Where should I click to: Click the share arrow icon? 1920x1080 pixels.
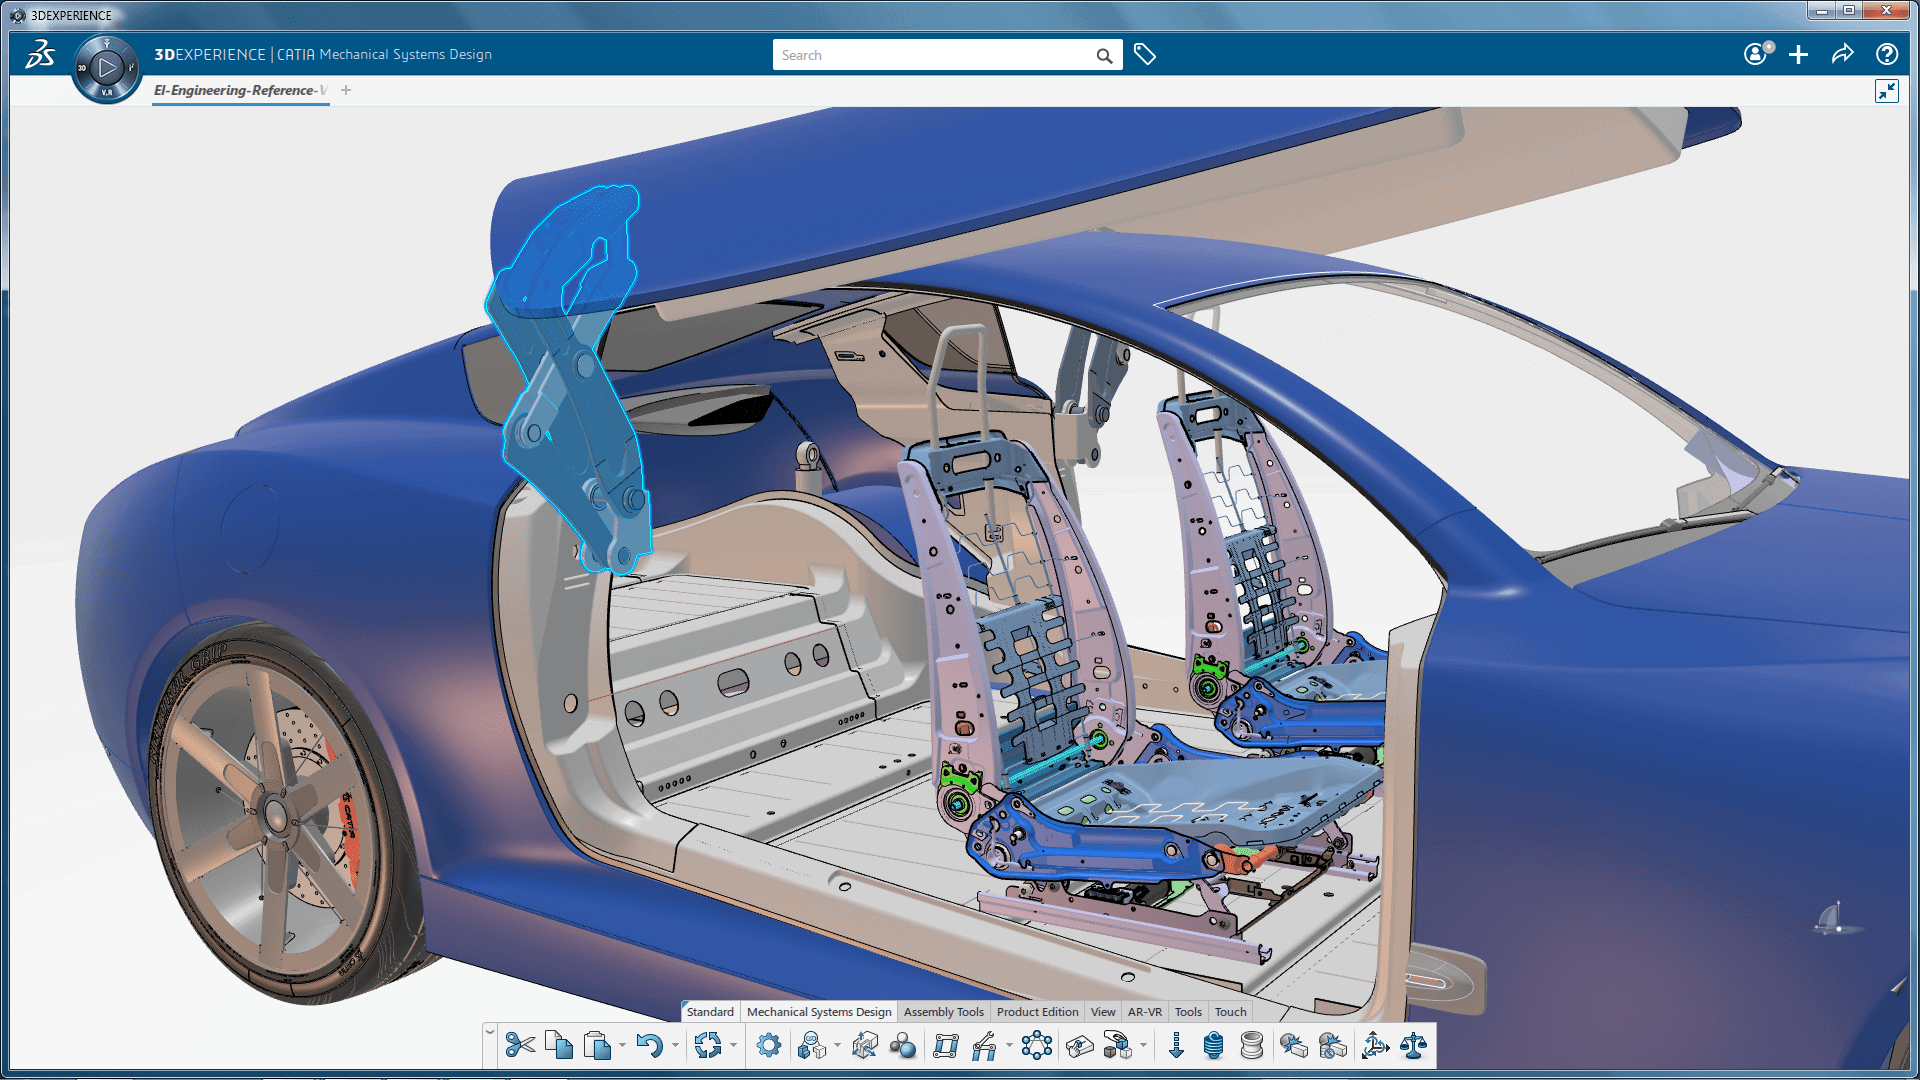pyautogui.click(x=1842, y=55)
